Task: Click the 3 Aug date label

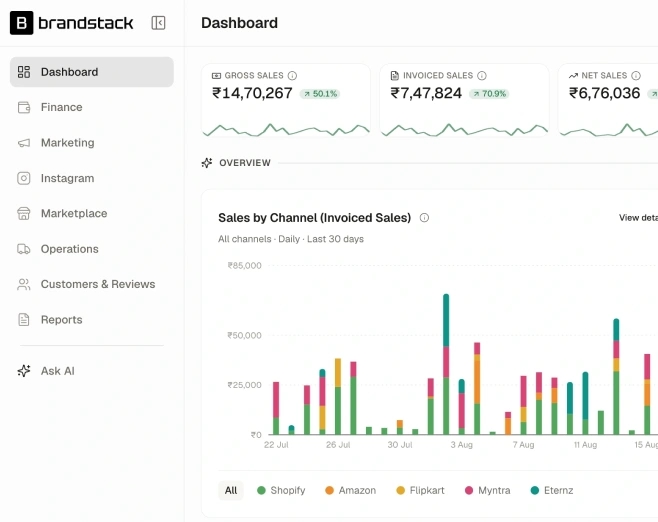Action: coord(462,445)
